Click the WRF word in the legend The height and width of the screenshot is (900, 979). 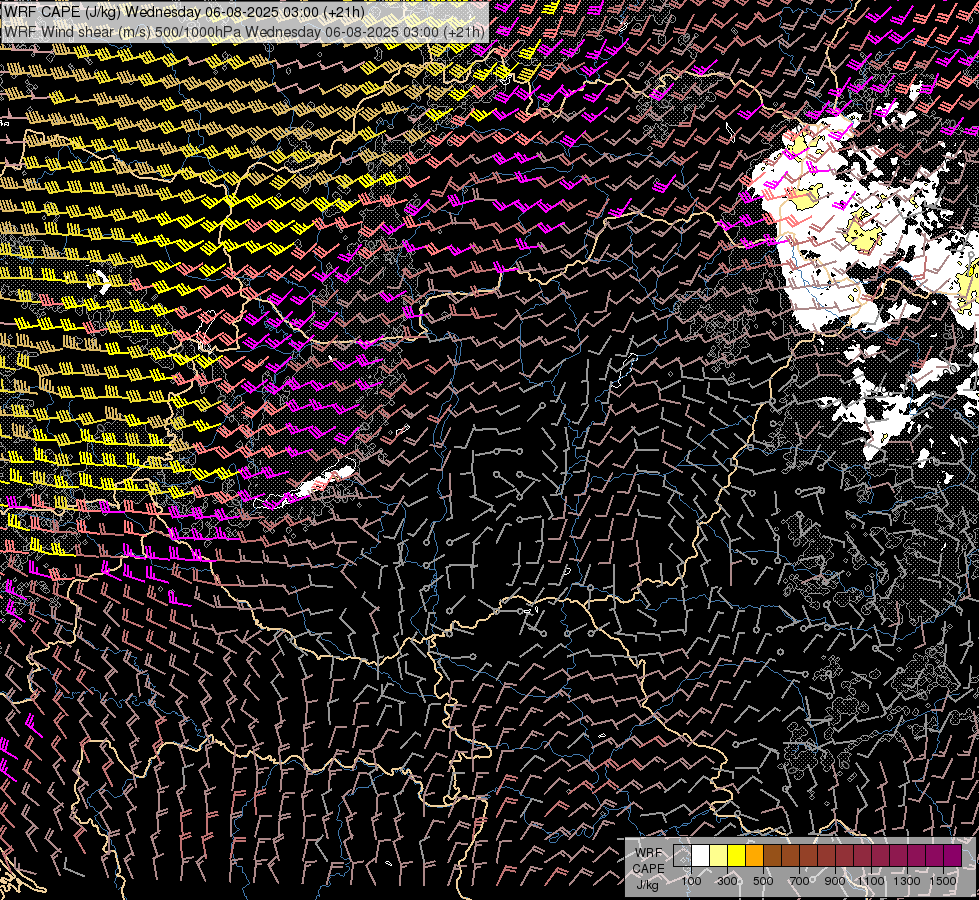(649, 853)
